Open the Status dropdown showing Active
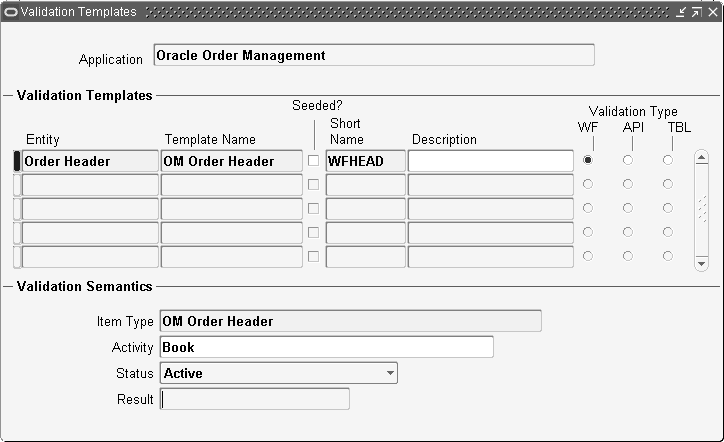The height and width of the screenshot is (442, 724). [279, 373]
